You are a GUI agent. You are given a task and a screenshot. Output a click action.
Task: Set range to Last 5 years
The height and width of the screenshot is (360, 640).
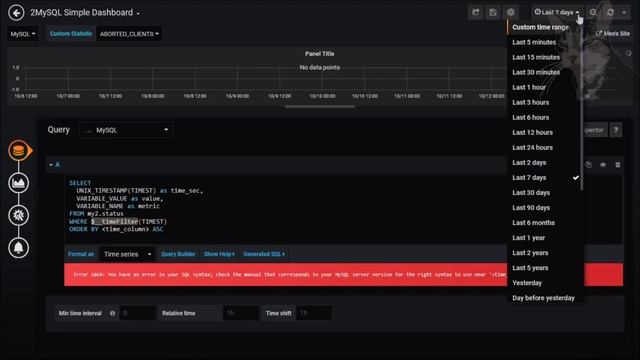(543, 268)
